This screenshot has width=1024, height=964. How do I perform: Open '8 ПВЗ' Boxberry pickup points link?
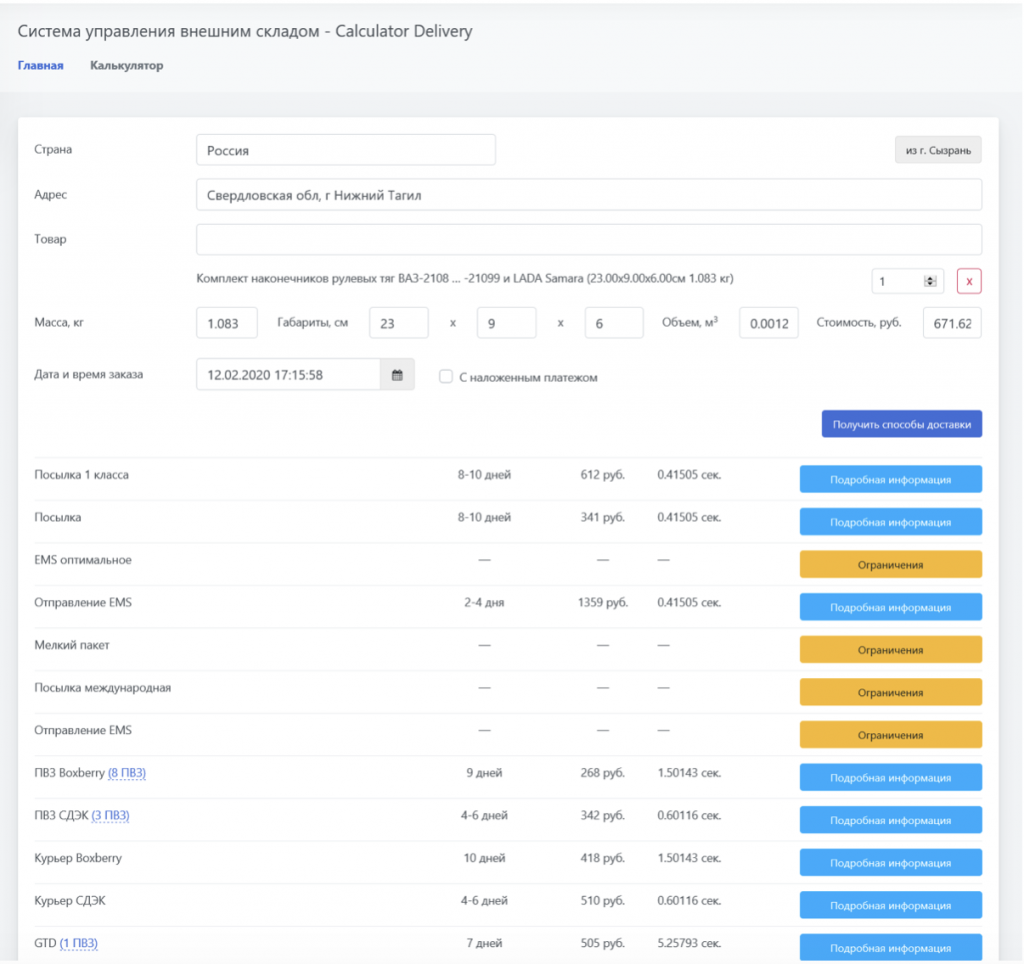(x=132, y=773)
